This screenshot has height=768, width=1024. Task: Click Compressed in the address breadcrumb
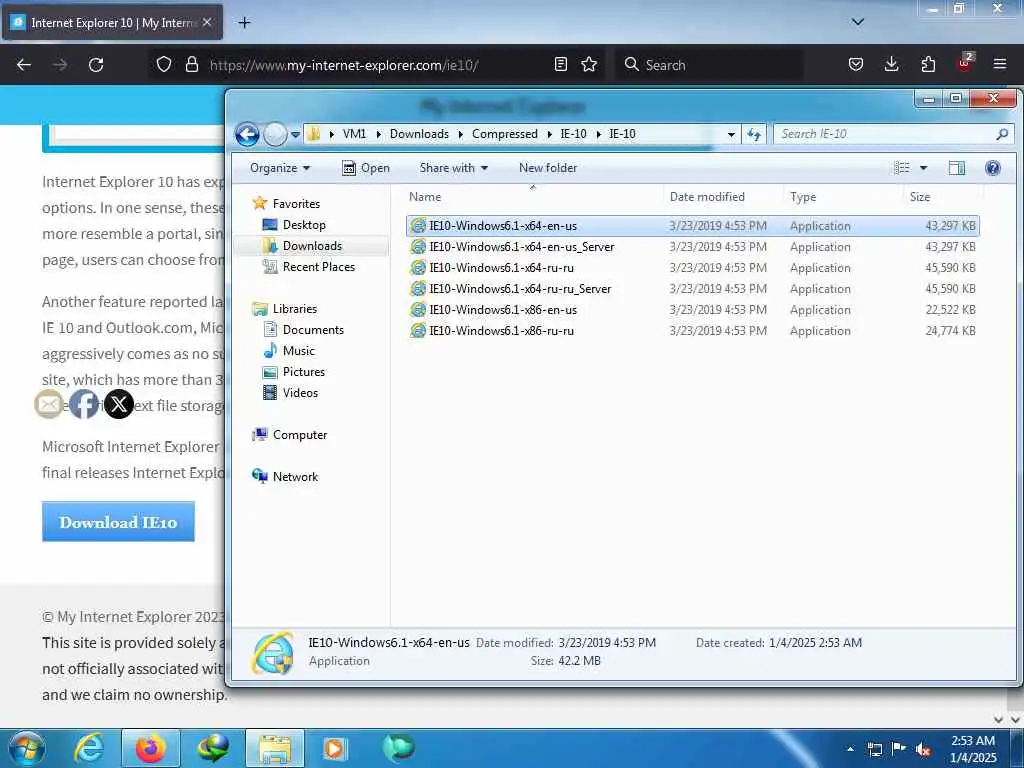tap(505, 134)
